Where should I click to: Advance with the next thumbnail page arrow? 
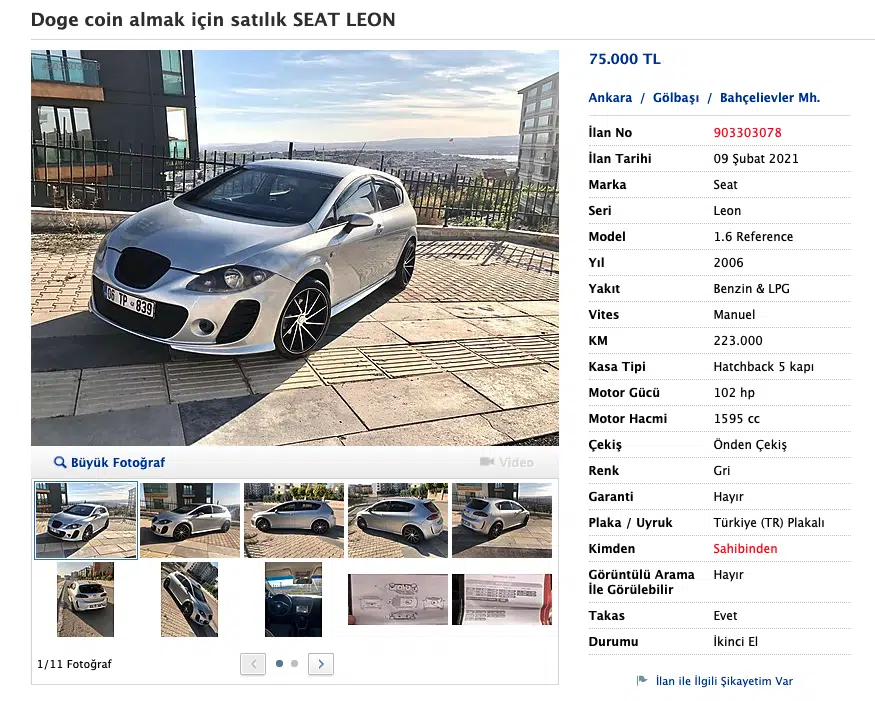click(320, 663)
